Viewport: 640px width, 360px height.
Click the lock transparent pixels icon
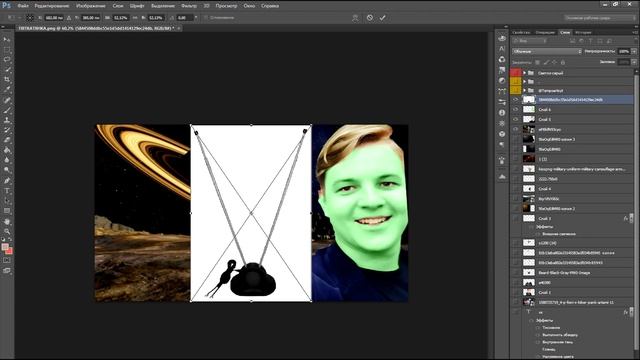tap(538, 62)
